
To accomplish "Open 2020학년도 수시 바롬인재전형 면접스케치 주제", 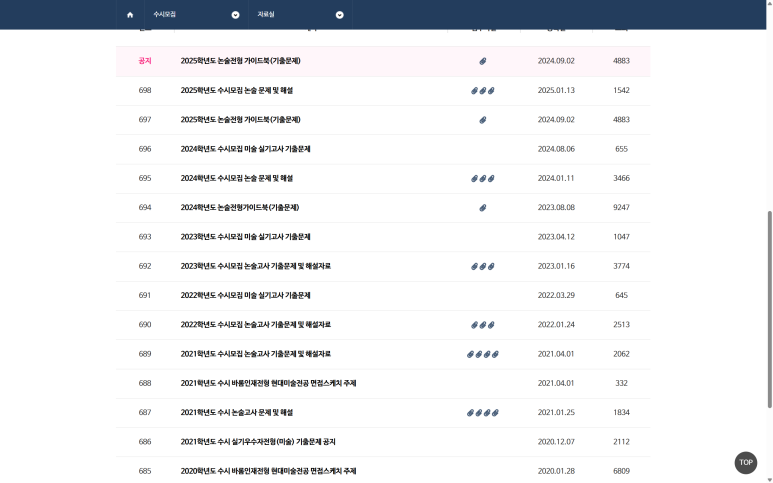I will tap(268, 471).
